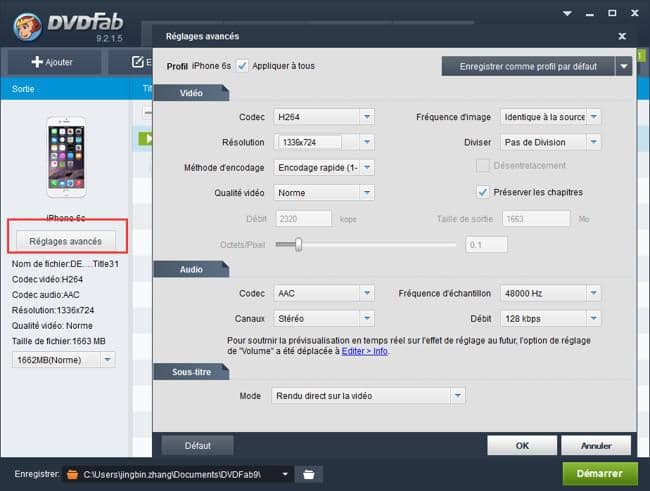Click the edit pencil icon in toolbar
Viewport: 650px width, 491px height.
pos(137,62)
